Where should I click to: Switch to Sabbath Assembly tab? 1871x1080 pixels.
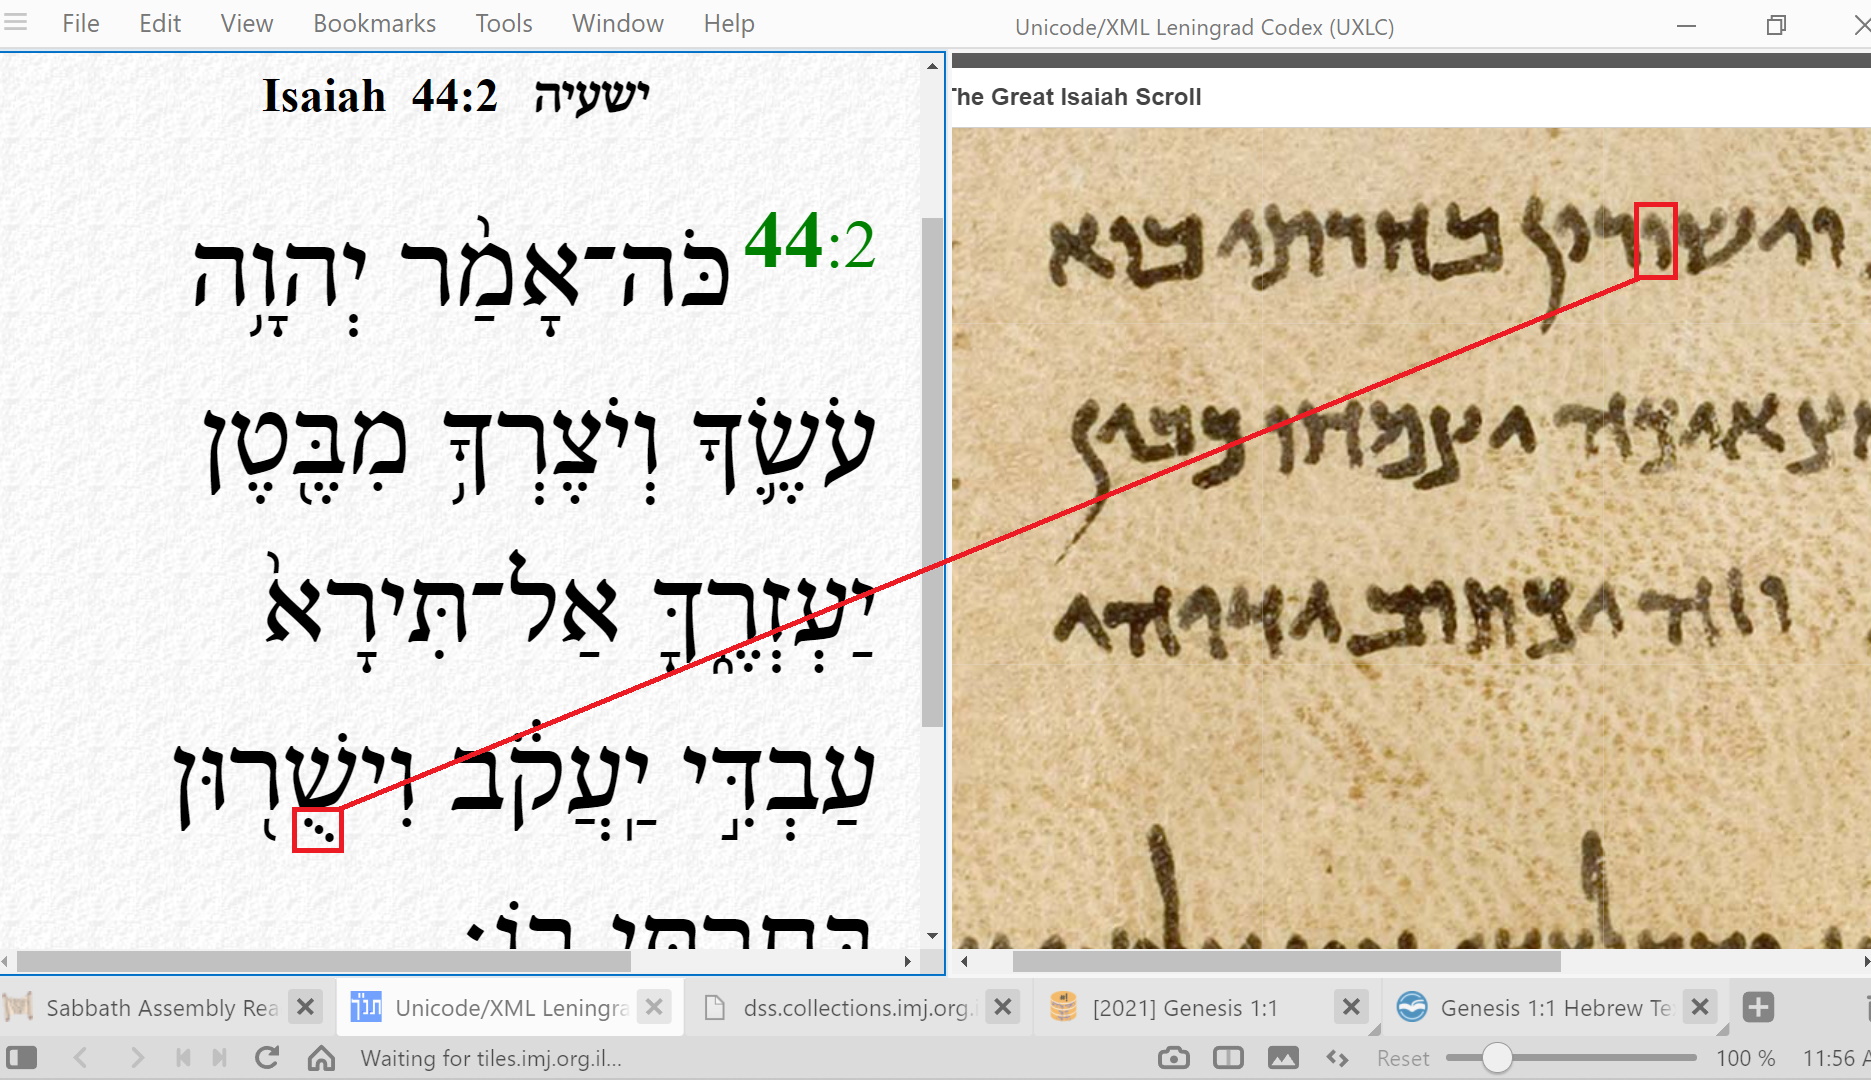point(160,1007)
